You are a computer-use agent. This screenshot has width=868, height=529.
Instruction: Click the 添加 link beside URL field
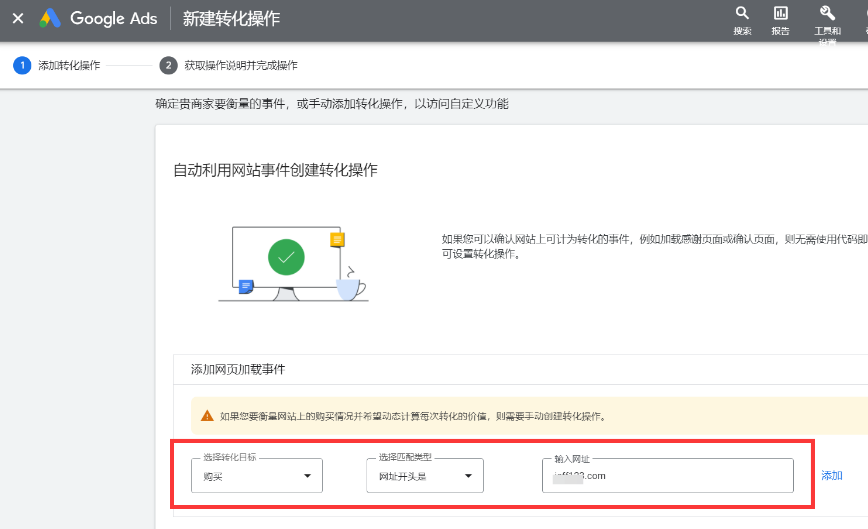pos(832,476)
